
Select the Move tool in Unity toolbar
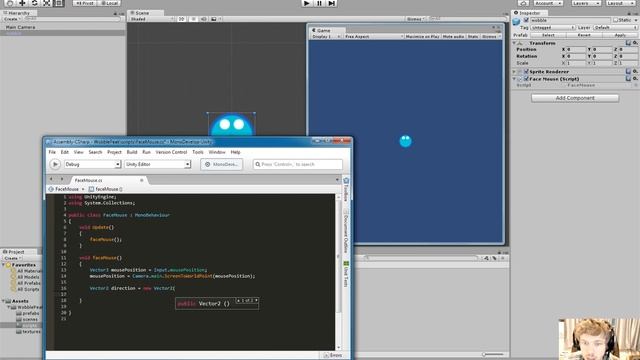coord(22,3)
